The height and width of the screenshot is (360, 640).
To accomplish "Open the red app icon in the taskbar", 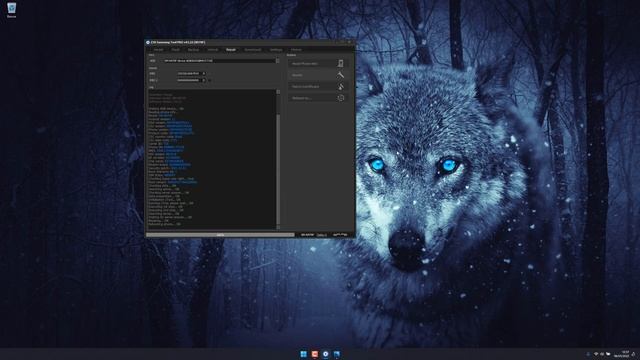I will point(315,354).
